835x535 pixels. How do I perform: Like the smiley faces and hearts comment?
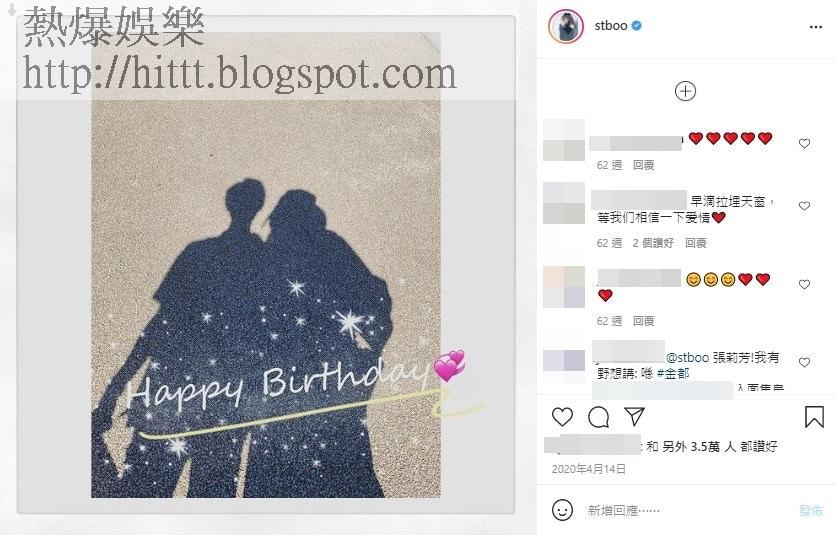pyautogui.click(x=805, y=284)
